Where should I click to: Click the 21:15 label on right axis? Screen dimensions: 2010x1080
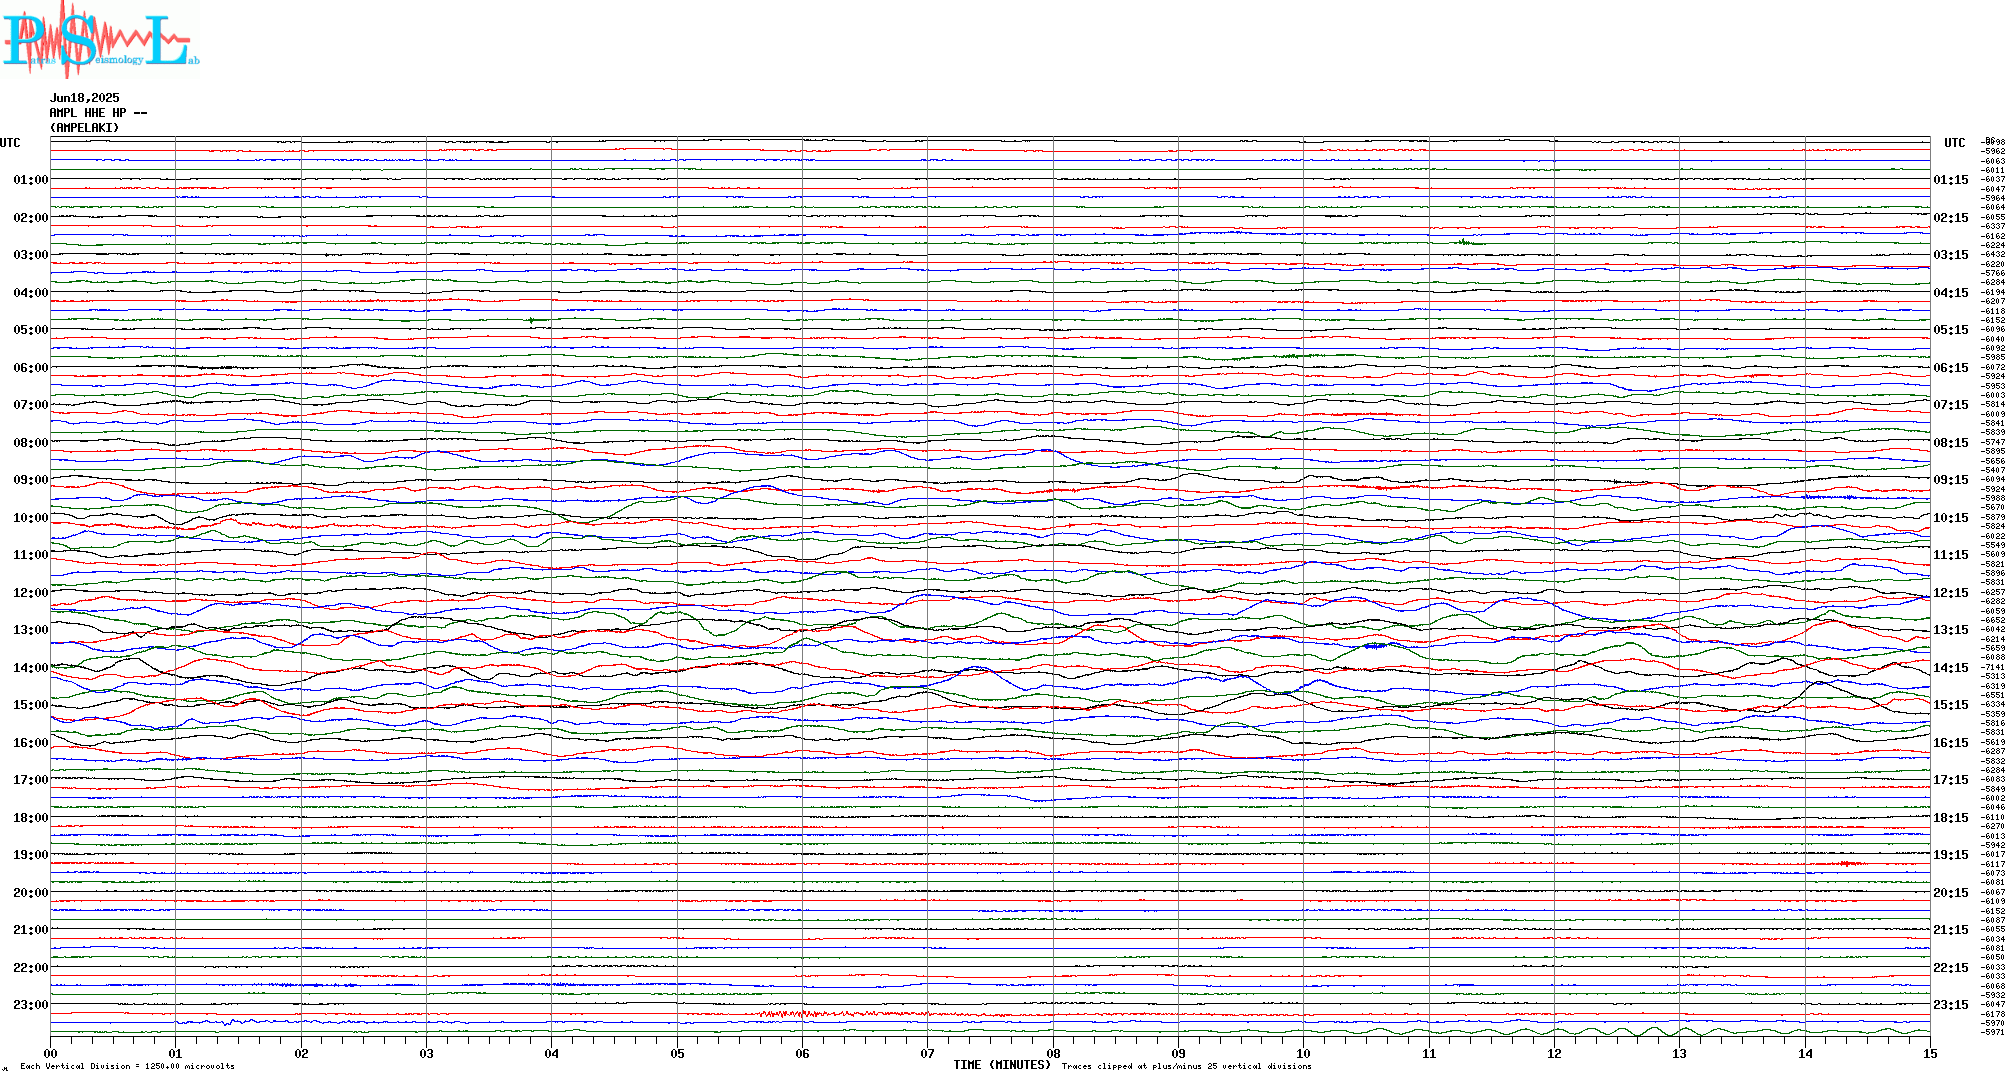[1951, 930]
